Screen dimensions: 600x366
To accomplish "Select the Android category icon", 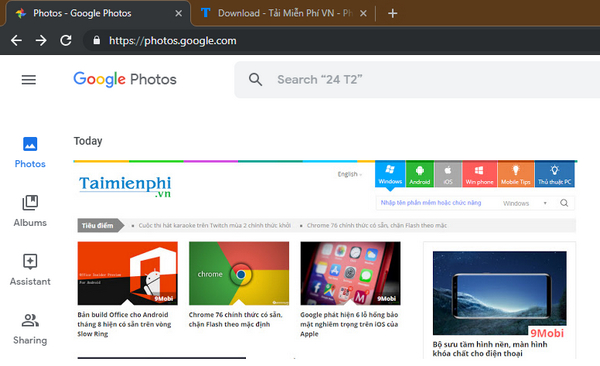I will (420, 174).
